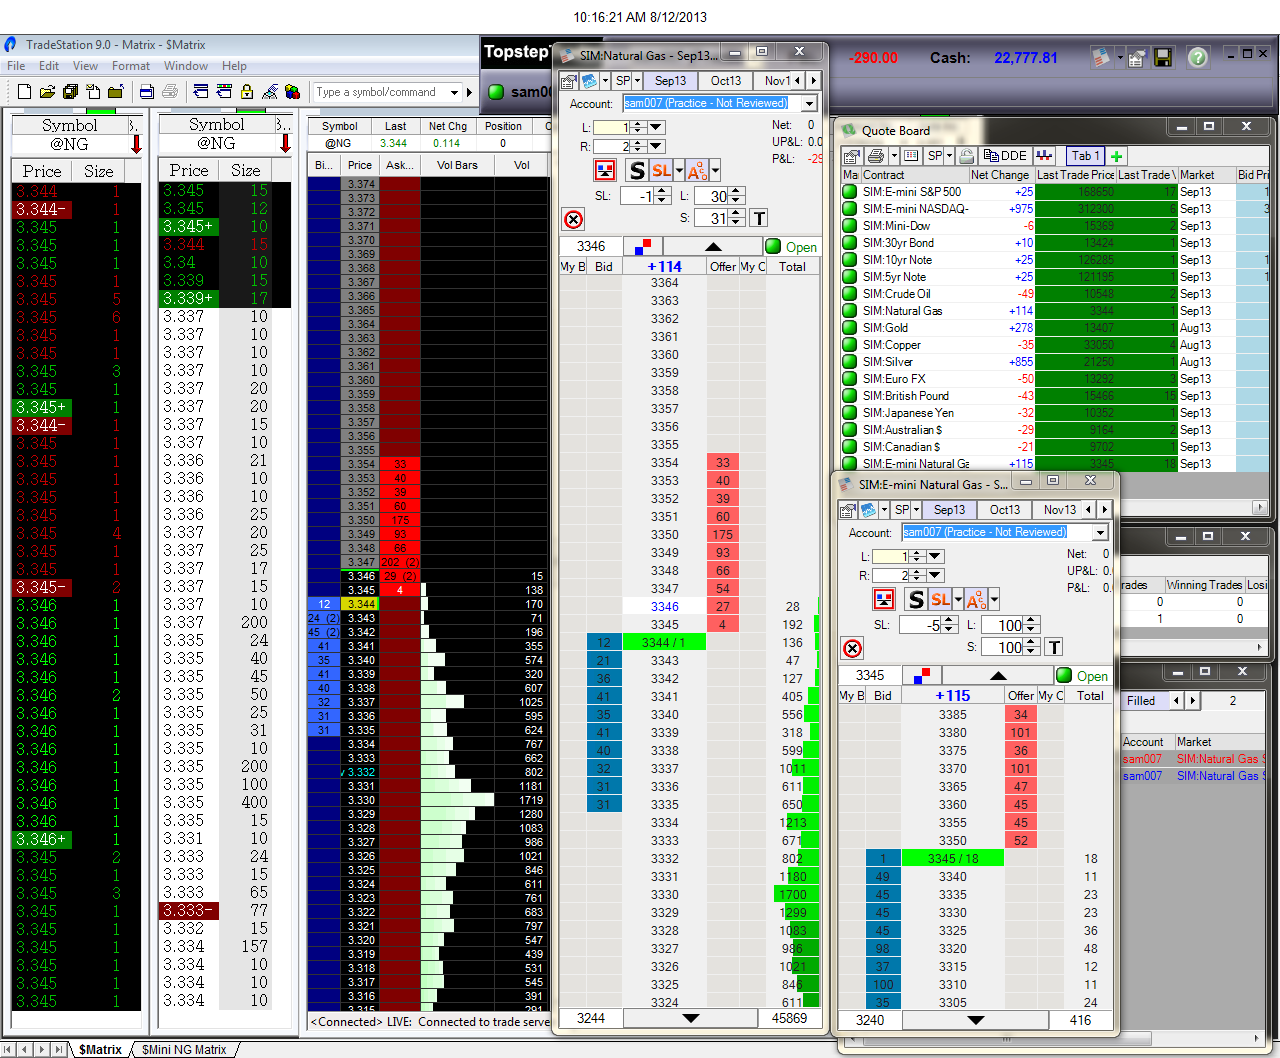The width and height of the screenshot is (1280, 1058).
Task: Click the bar chart icon in Quote Board toolbar
Action: [x=1045, y=156]
